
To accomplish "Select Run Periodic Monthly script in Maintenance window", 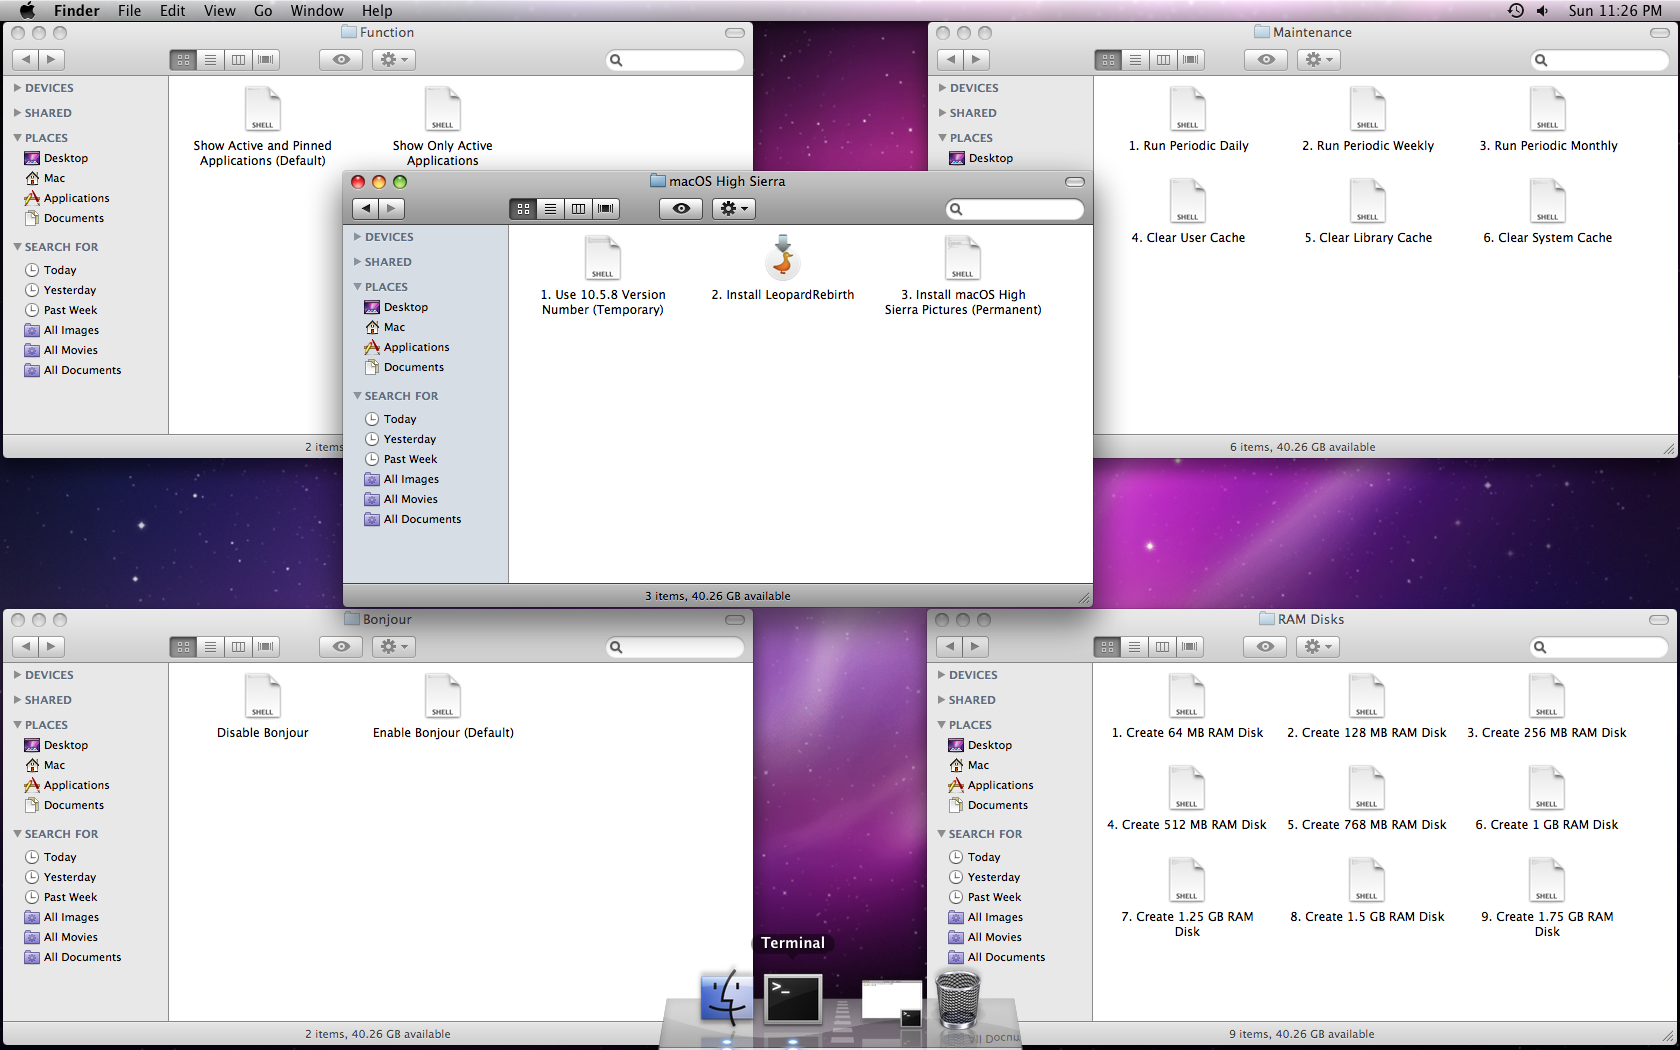I will 1548,109.
